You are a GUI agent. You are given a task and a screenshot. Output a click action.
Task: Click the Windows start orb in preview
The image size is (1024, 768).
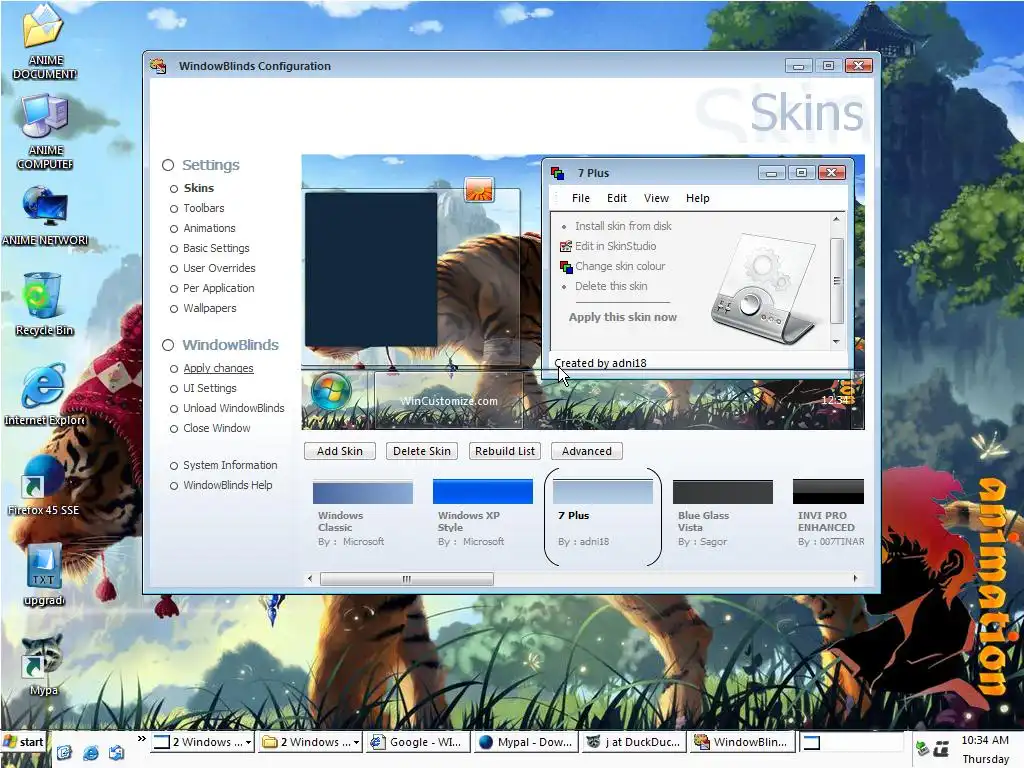tap(331, 391)
